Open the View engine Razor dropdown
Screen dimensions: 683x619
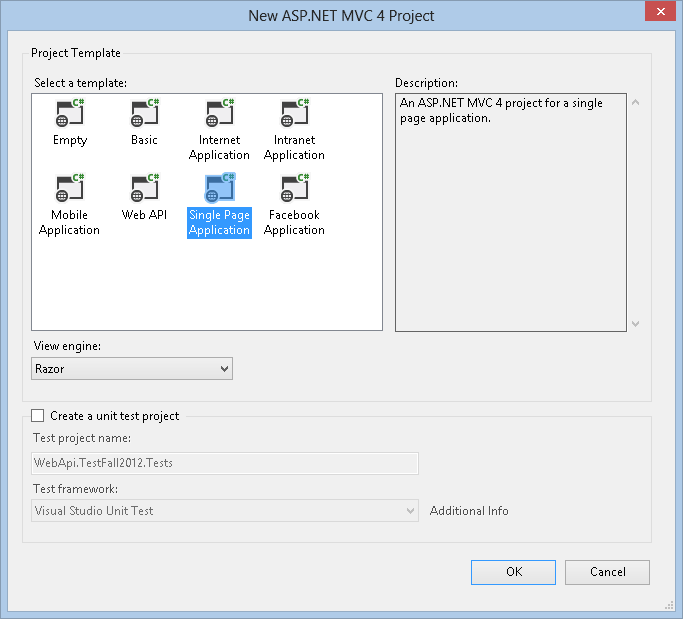[132, 369]
